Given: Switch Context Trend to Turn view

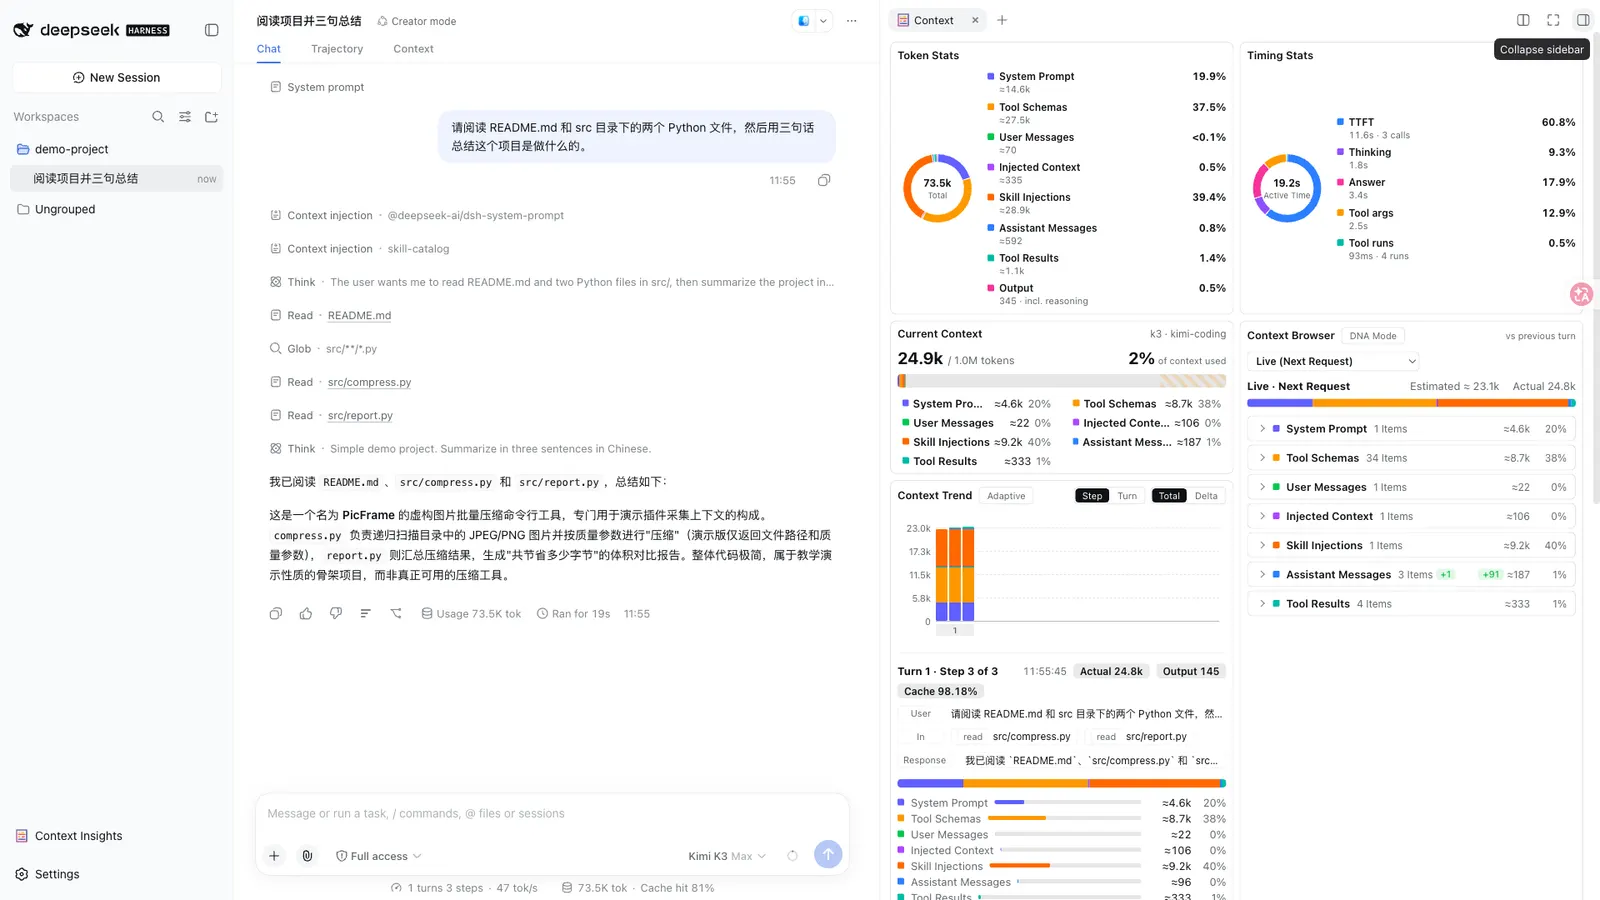Looking at the screenshot, I should pos(1127,496).
